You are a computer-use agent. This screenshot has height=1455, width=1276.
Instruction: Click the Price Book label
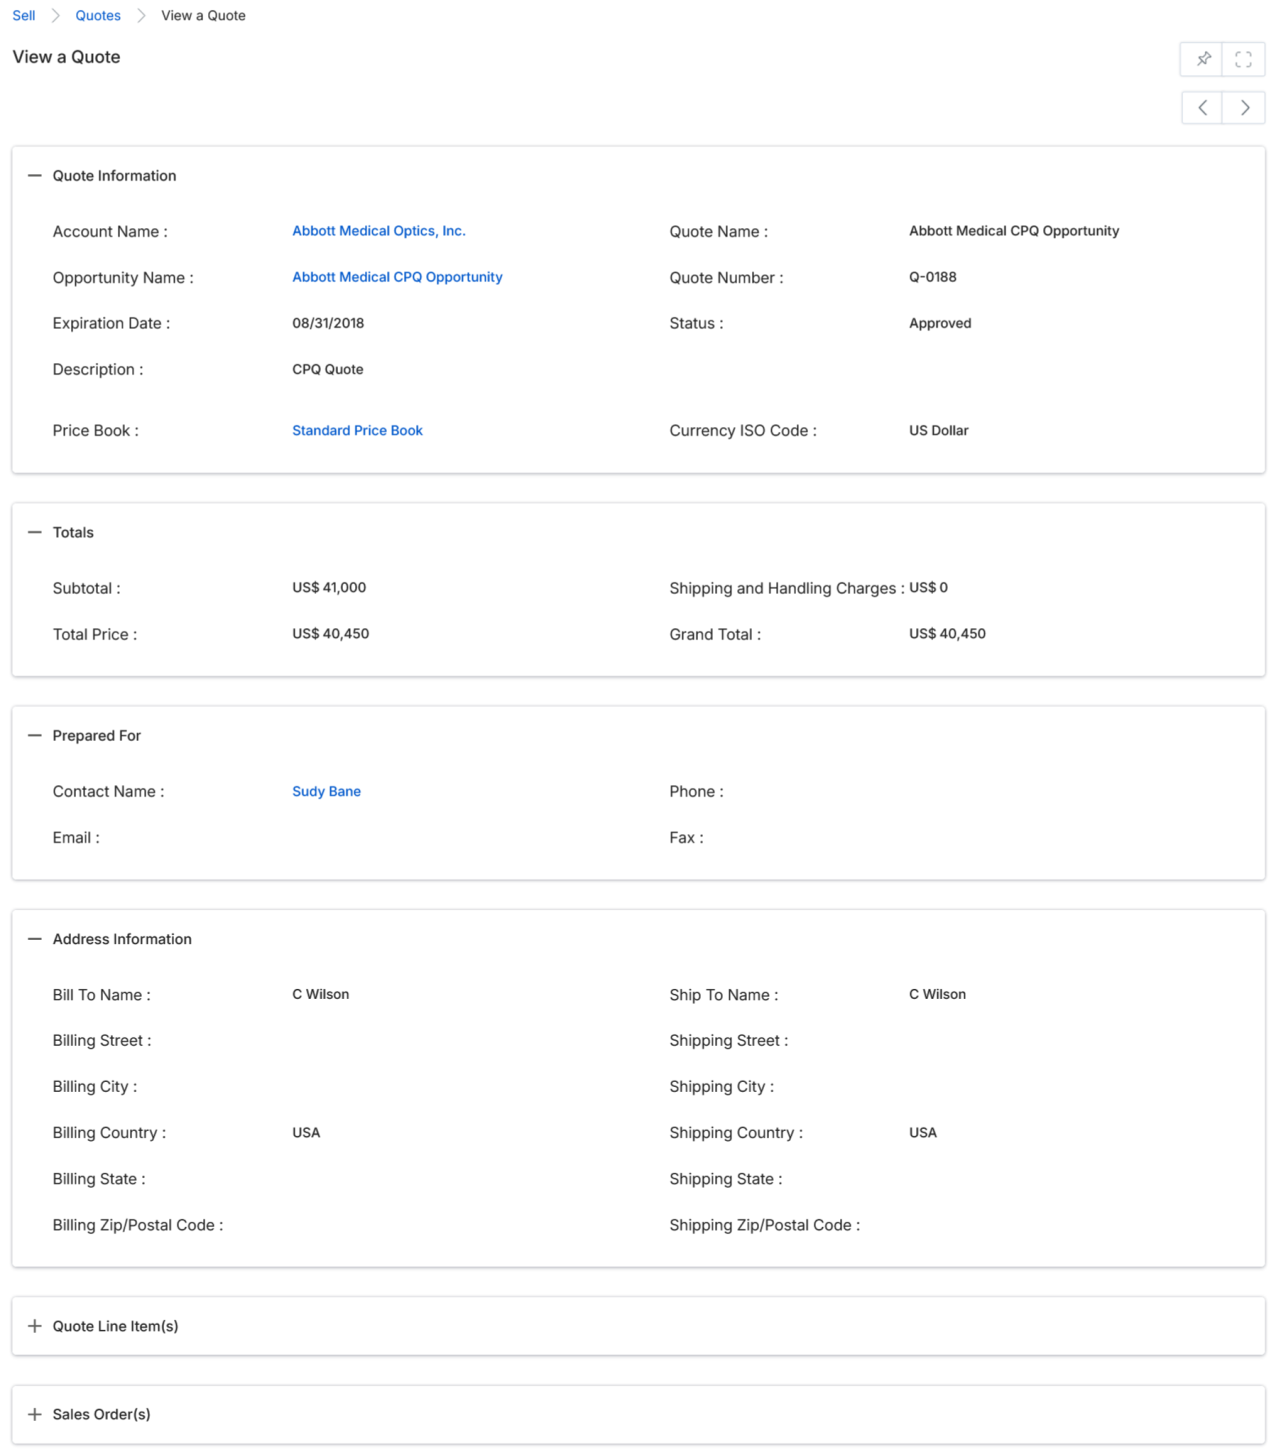pos(96,431)
